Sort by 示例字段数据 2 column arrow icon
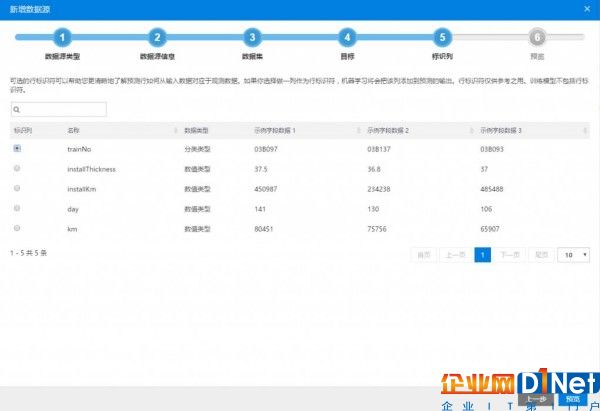The image size is (600, 411). pyautogui.click(x=471, y=130)
